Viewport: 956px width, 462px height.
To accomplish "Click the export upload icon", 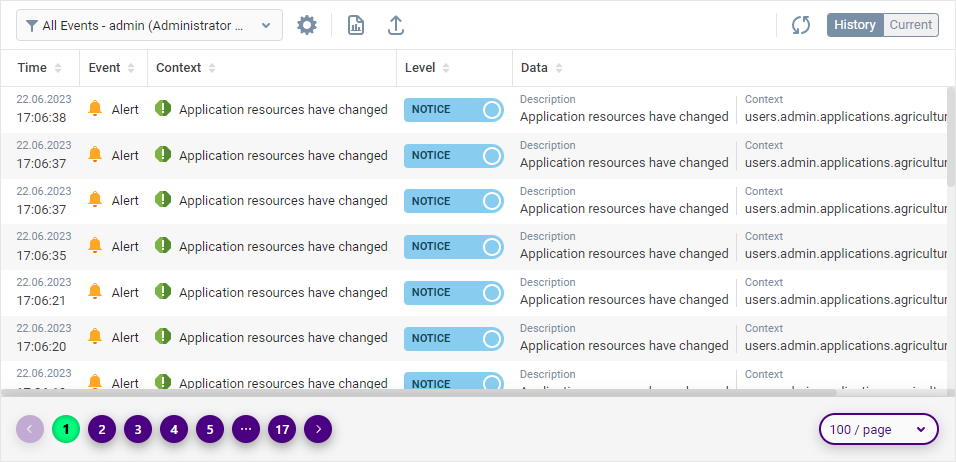I will (396, 26).
